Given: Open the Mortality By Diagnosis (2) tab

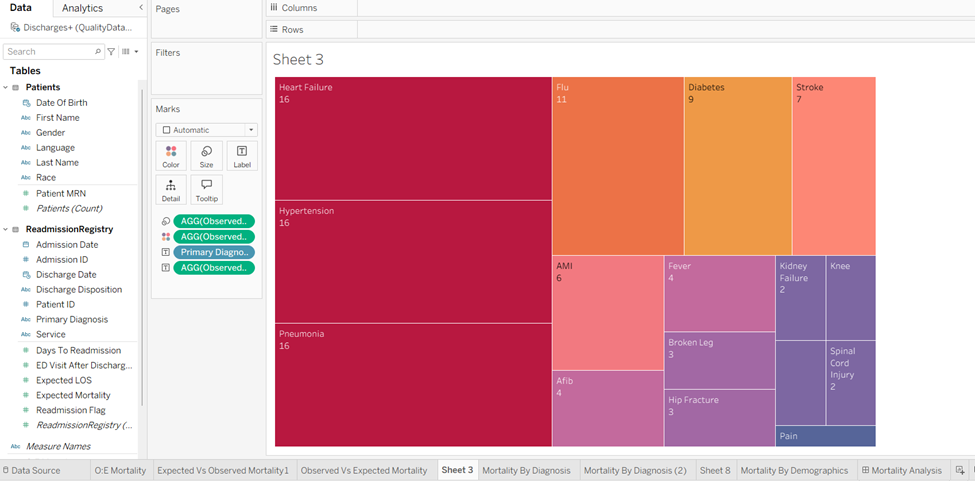Looking at the screenshot, I should click(635, 470).
